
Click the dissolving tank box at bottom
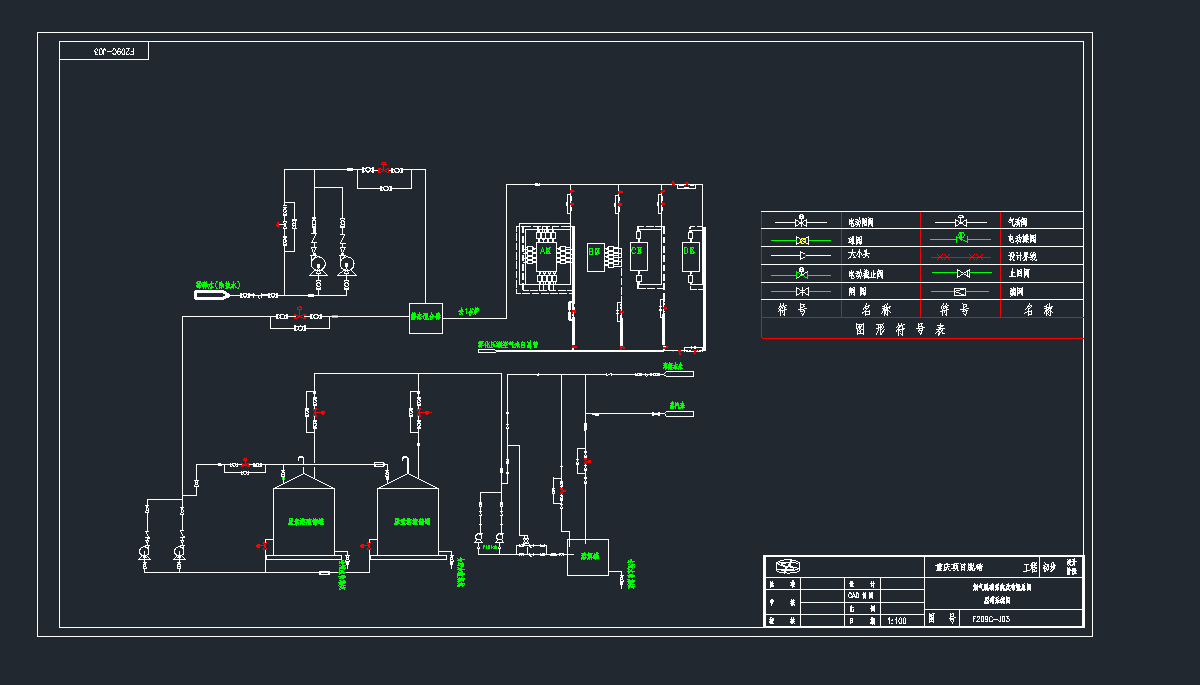click(587, 556)
